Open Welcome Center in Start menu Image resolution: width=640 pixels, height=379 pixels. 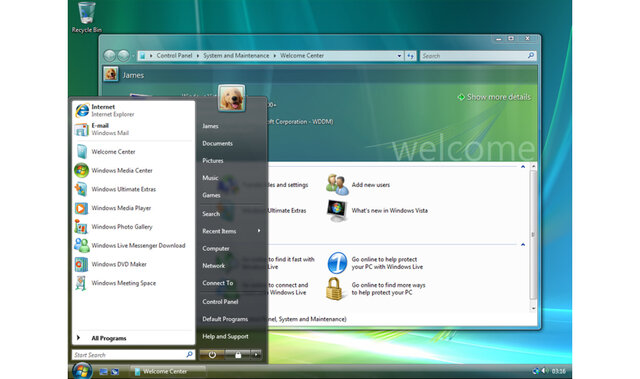133,151
